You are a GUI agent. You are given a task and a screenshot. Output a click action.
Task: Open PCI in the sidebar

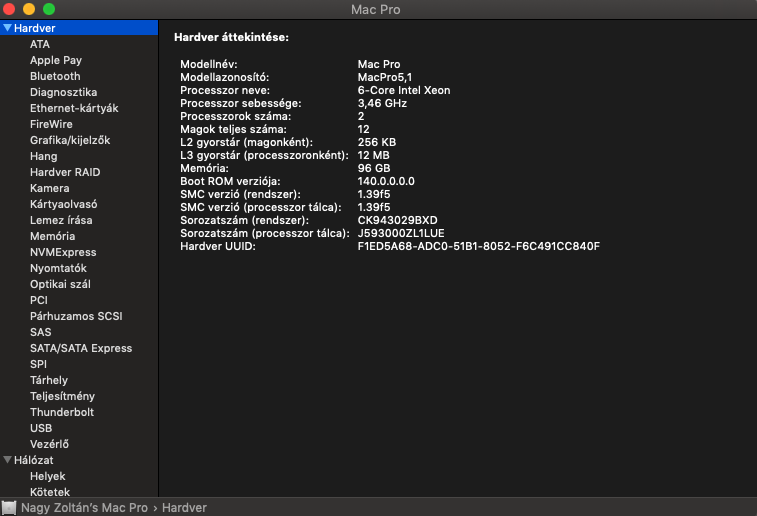tap(39, 300)
